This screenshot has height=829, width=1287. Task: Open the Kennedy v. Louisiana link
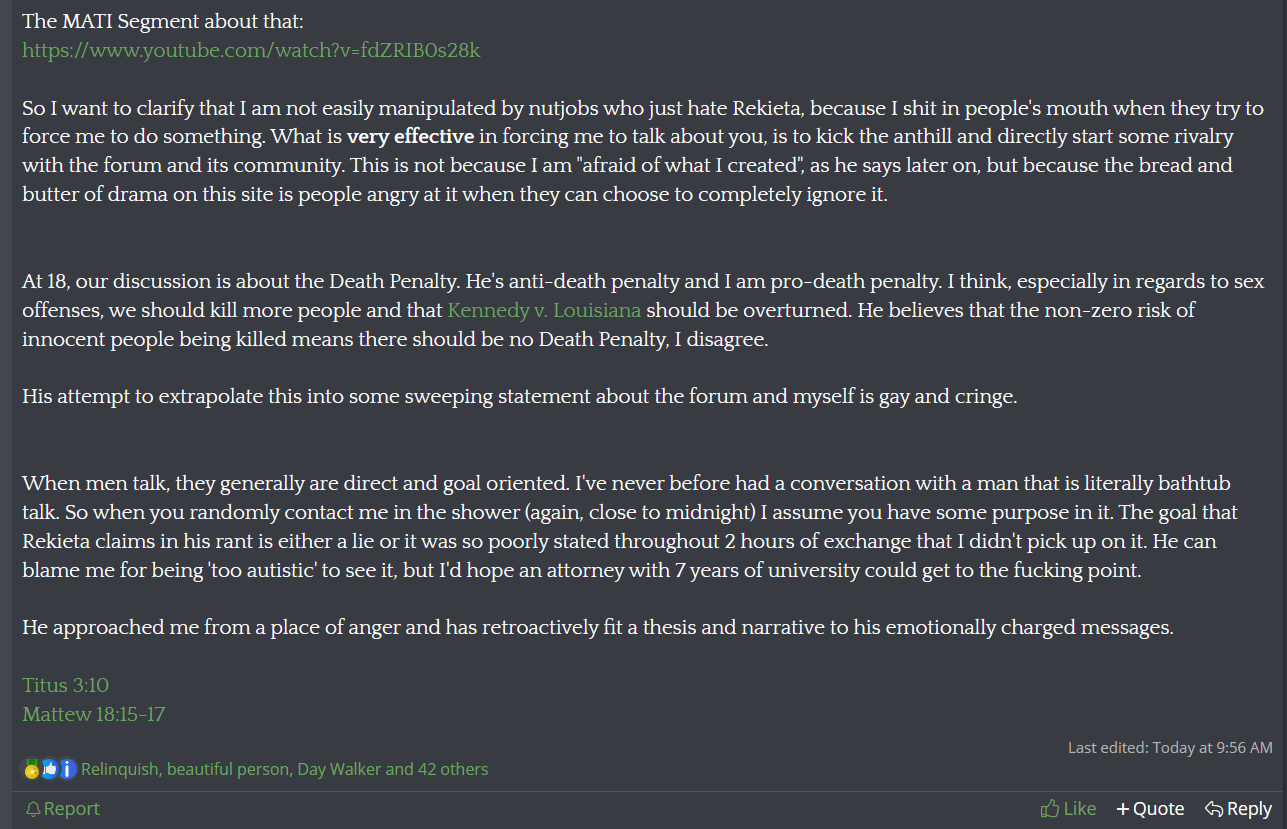click(544, 310)
